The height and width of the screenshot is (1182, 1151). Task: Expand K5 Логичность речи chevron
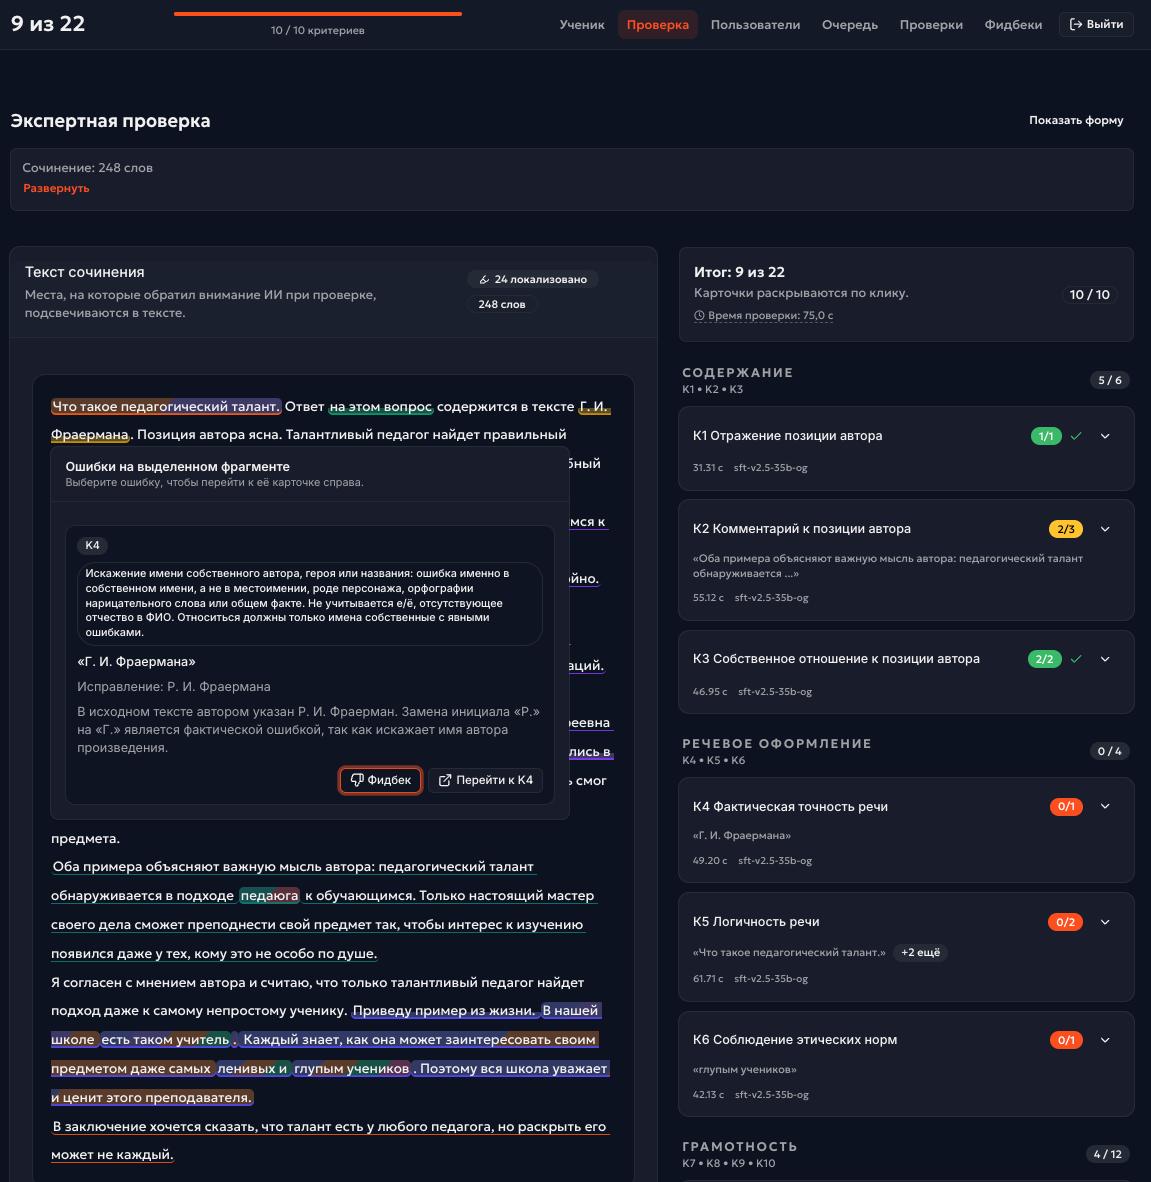pos(1105,922)
